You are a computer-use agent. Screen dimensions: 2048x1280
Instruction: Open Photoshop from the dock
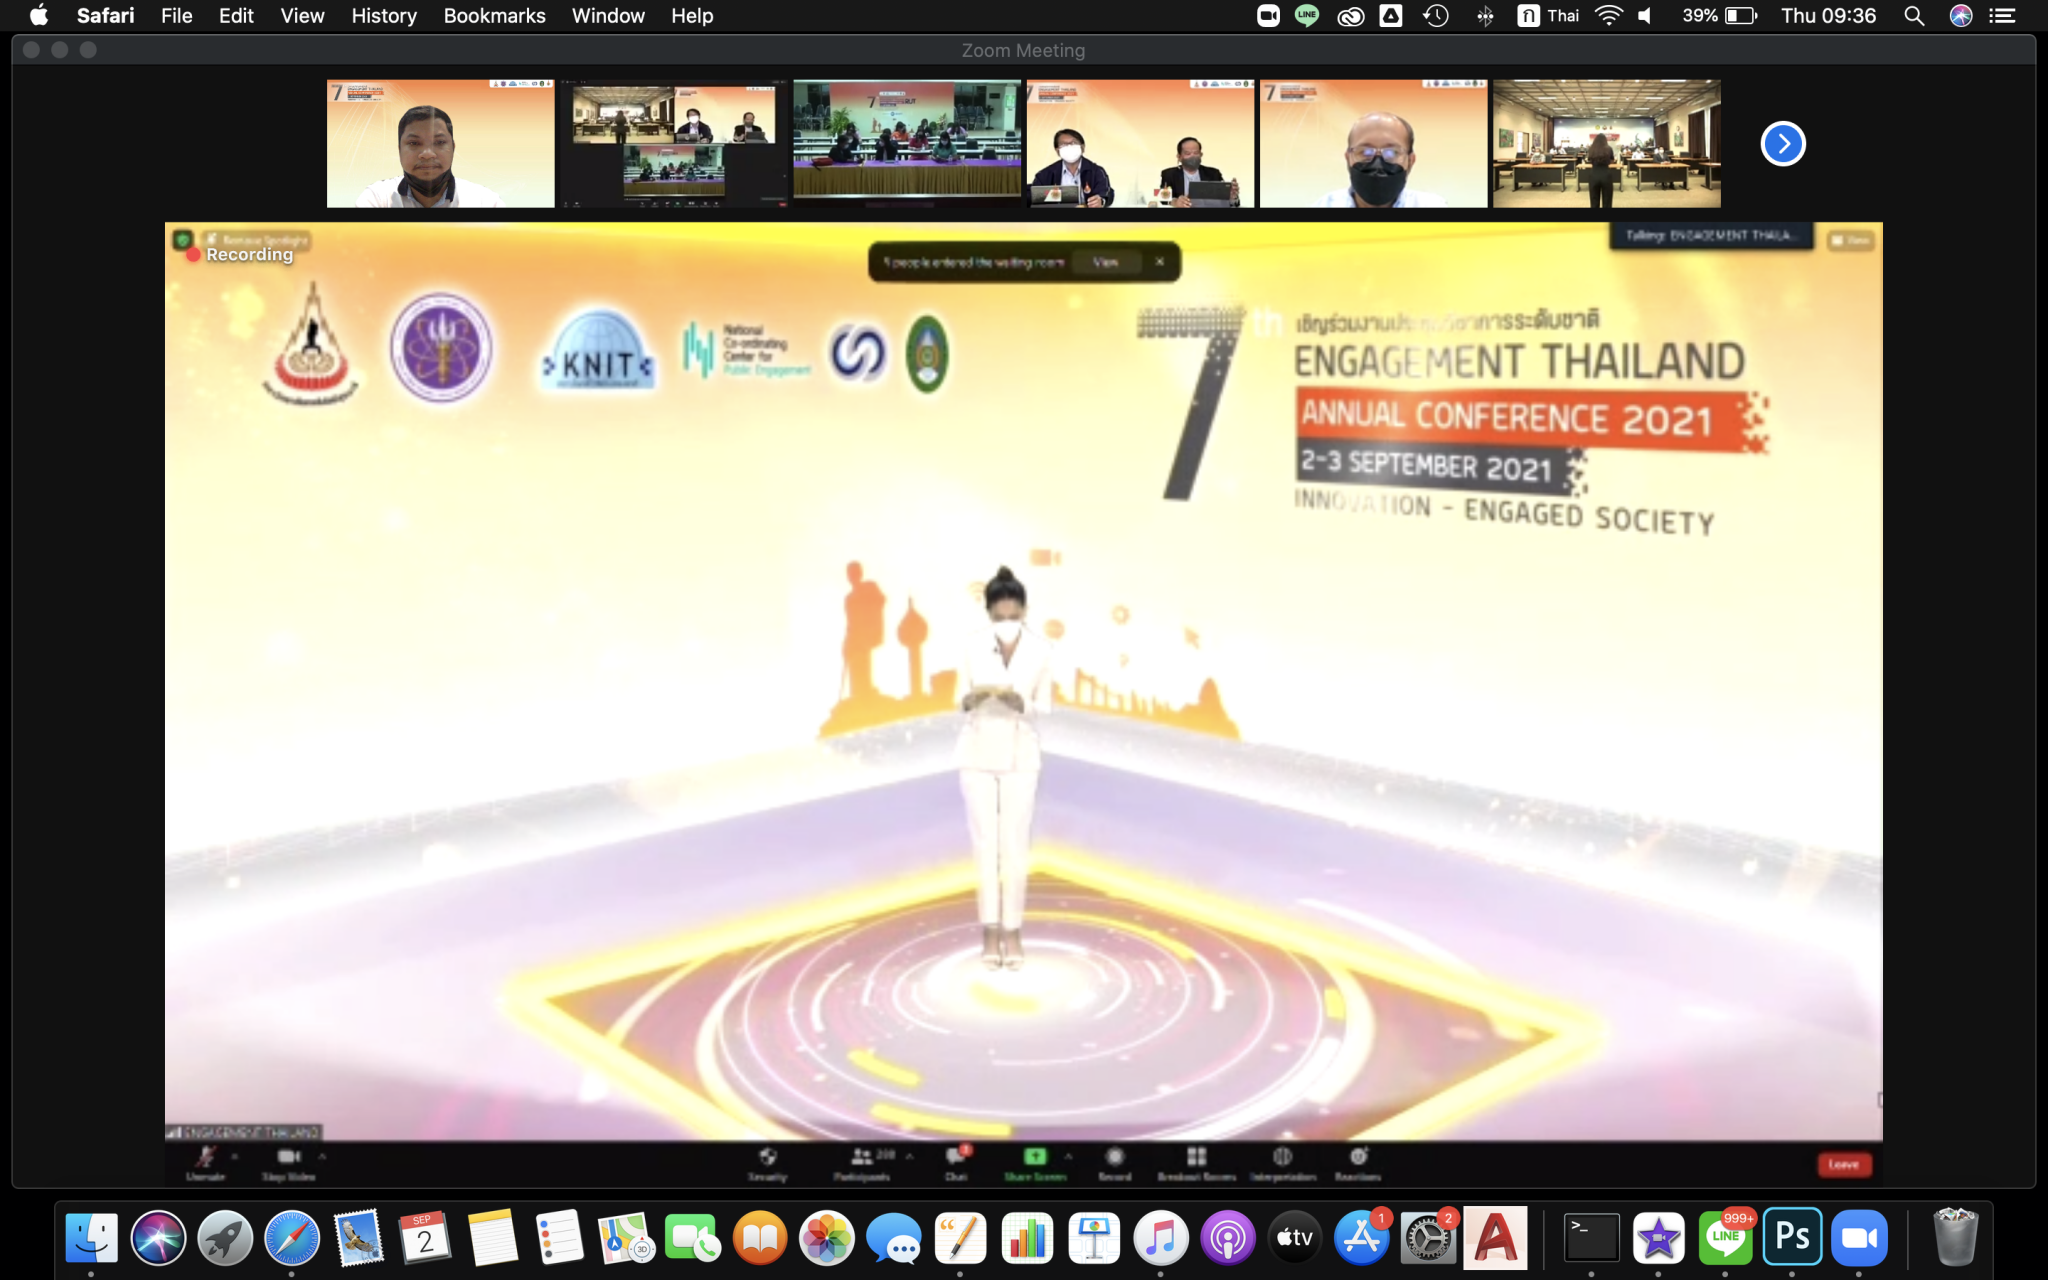click(1792, 1238)
